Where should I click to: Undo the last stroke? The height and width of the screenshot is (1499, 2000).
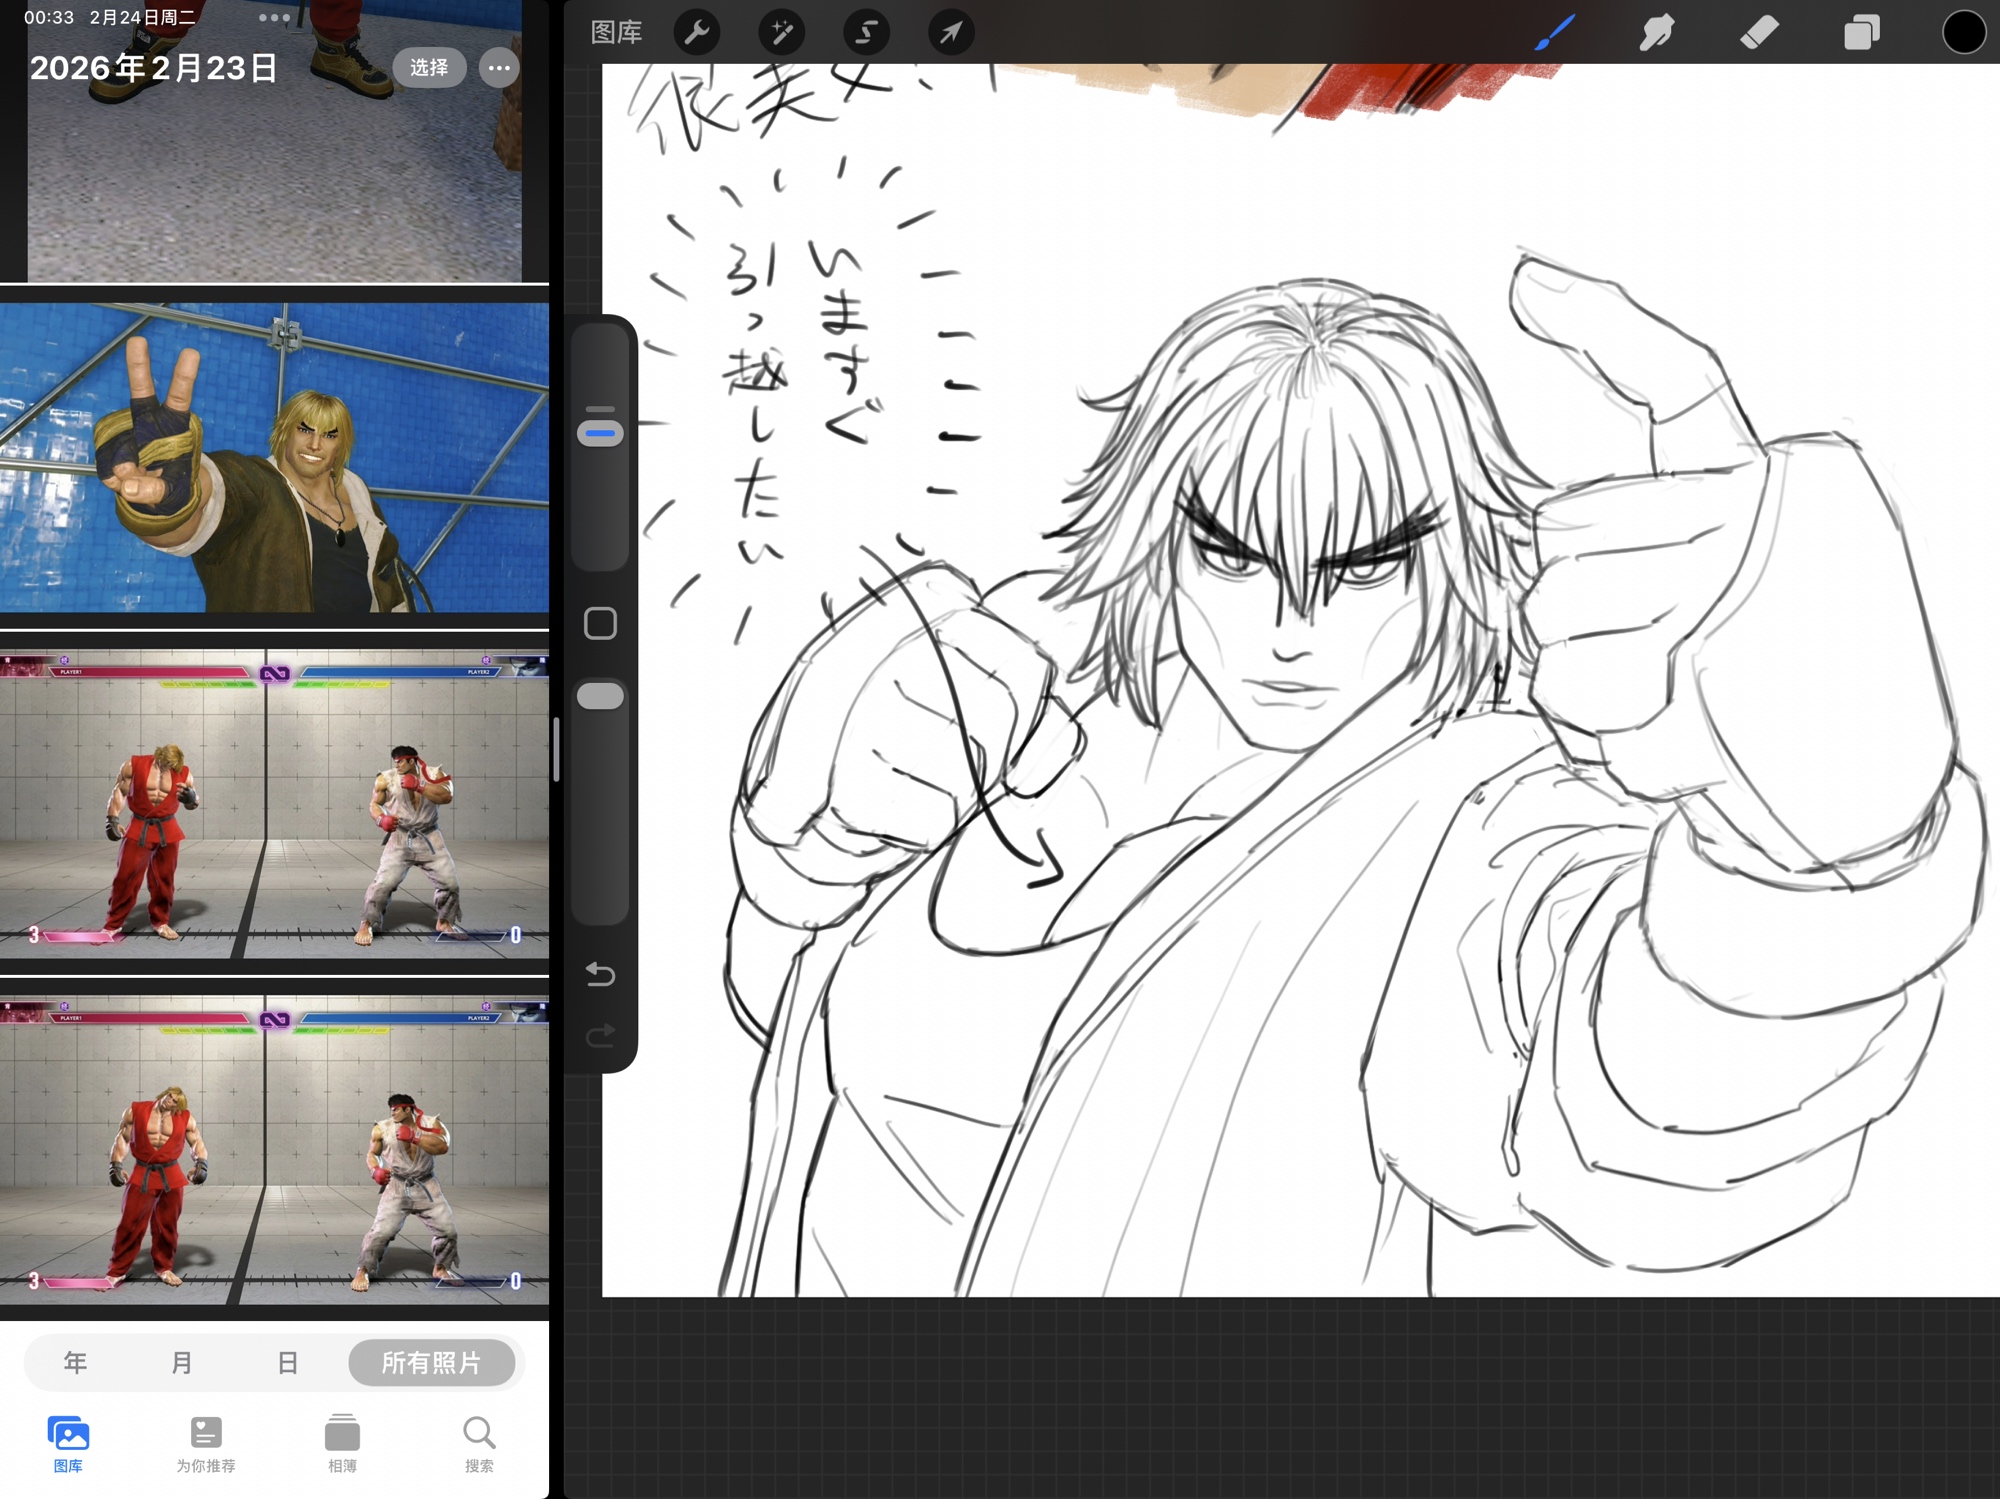pos(600,973)
